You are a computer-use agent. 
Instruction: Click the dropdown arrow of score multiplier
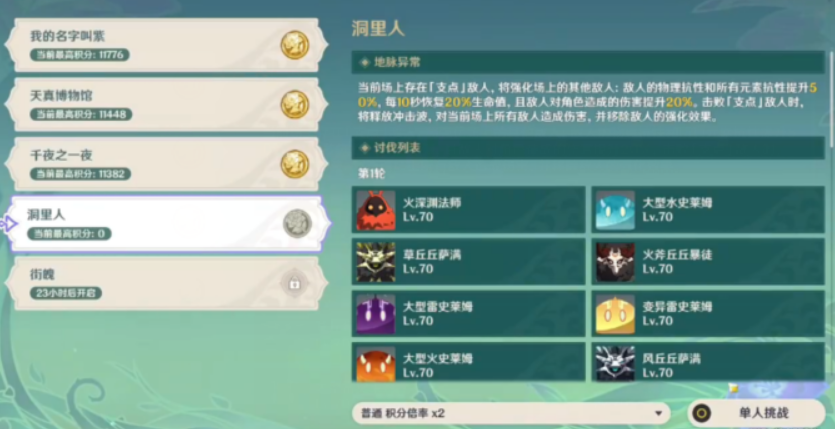pyautogui.click(x=659, y=414)
